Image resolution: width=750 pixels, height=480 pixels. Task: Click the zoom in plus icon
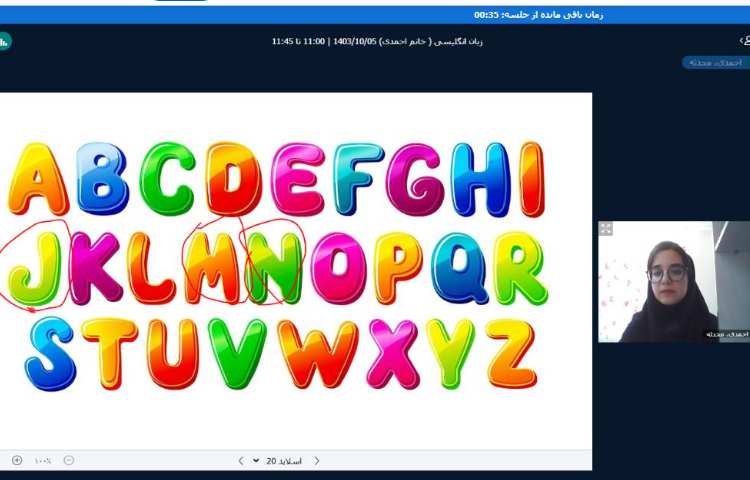pyautogui.click(x=17, y=460)
